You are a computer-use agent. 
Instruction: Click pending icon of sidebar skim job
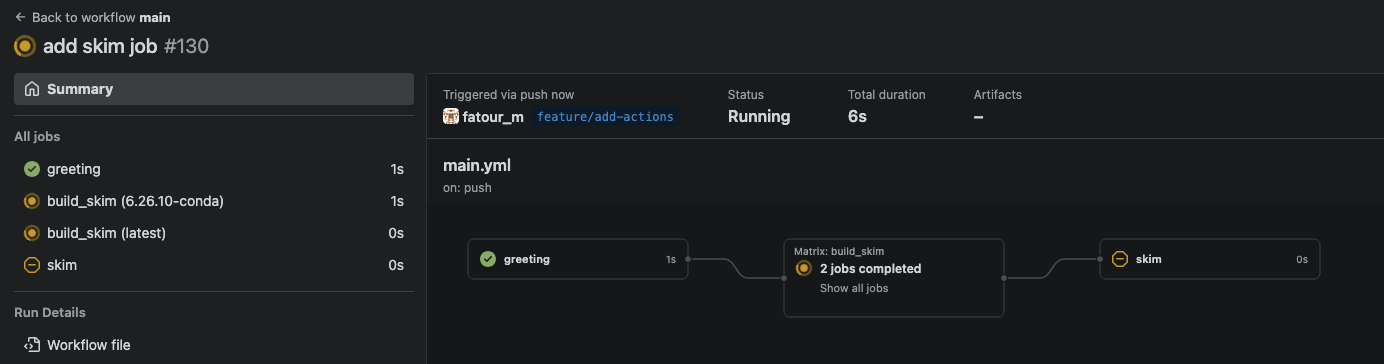click(x=32, y=265)
